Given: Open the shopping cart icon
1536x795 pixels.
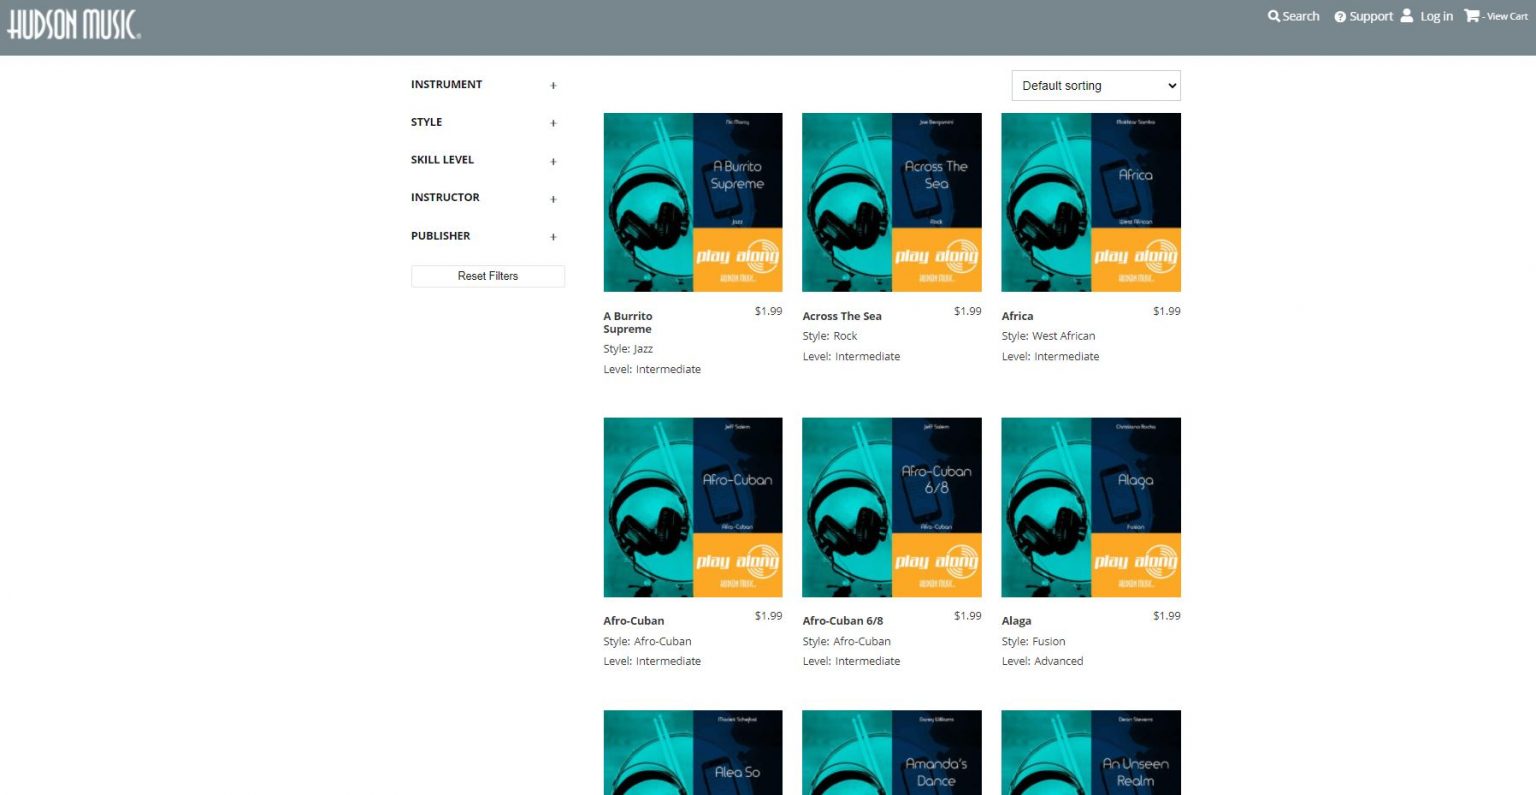Looking at the screenshot, I should tap(1471, 16).
